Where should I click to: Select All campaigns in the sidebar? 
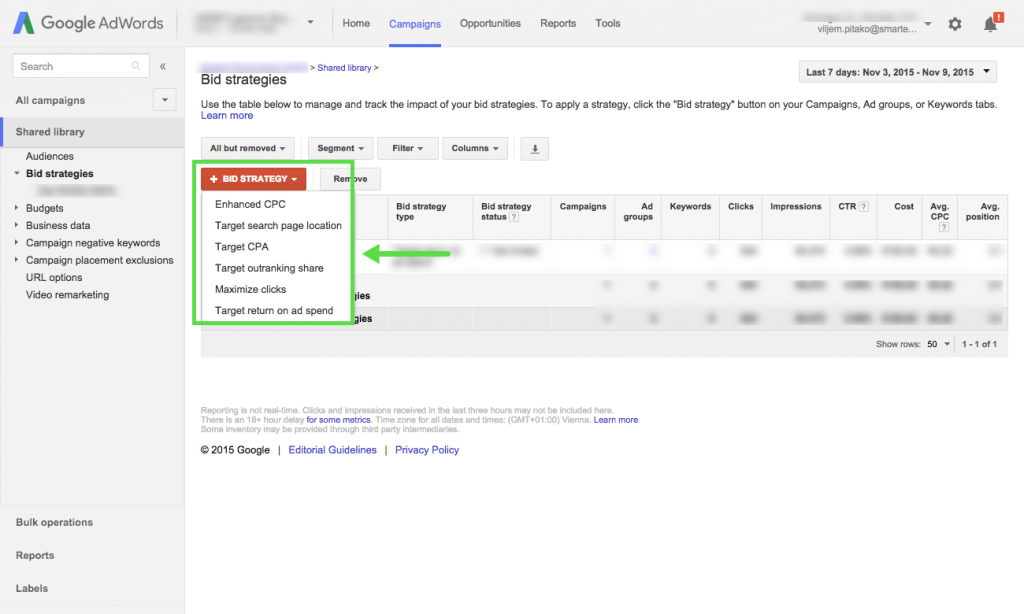pyautogui.click(x=50, y=100)
